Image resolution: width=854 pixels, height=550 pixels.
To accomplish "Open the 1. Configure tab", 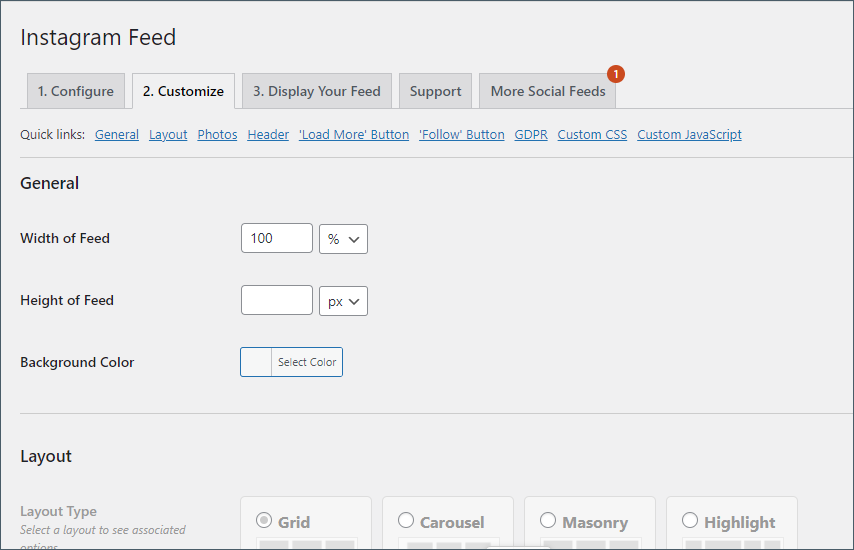I will (x=76, y=91).
